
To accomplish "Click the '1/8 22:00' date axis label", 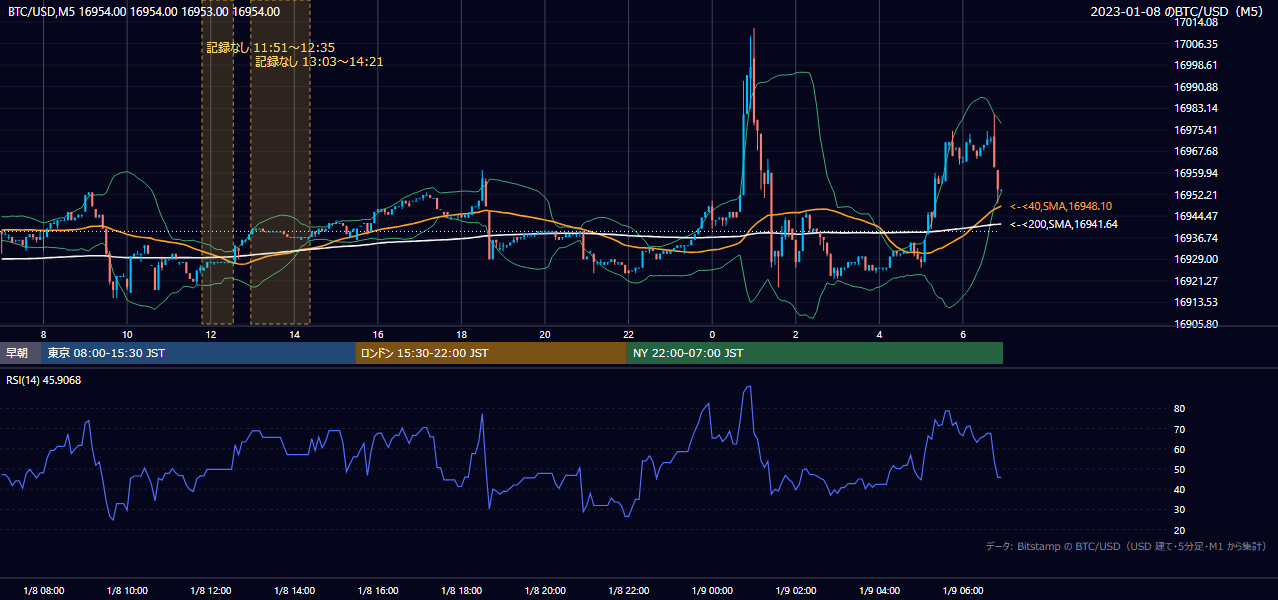I will tap(629, 591).
